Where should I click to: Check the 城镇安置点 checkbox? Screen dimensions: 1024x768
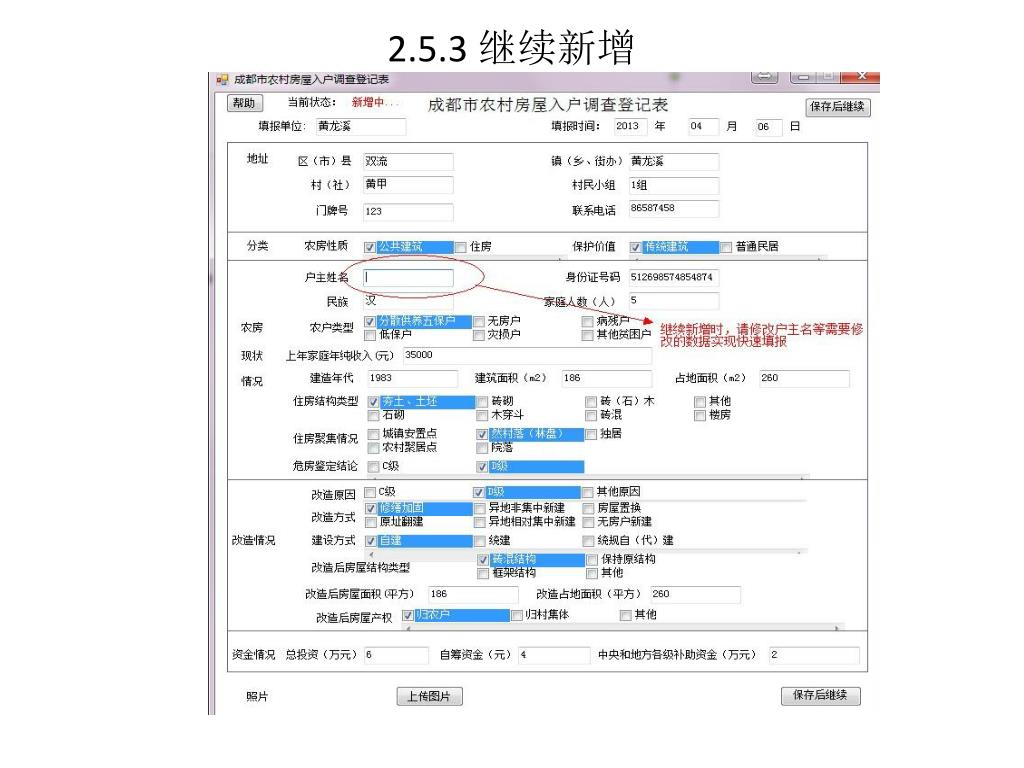[x=374, y=434]
